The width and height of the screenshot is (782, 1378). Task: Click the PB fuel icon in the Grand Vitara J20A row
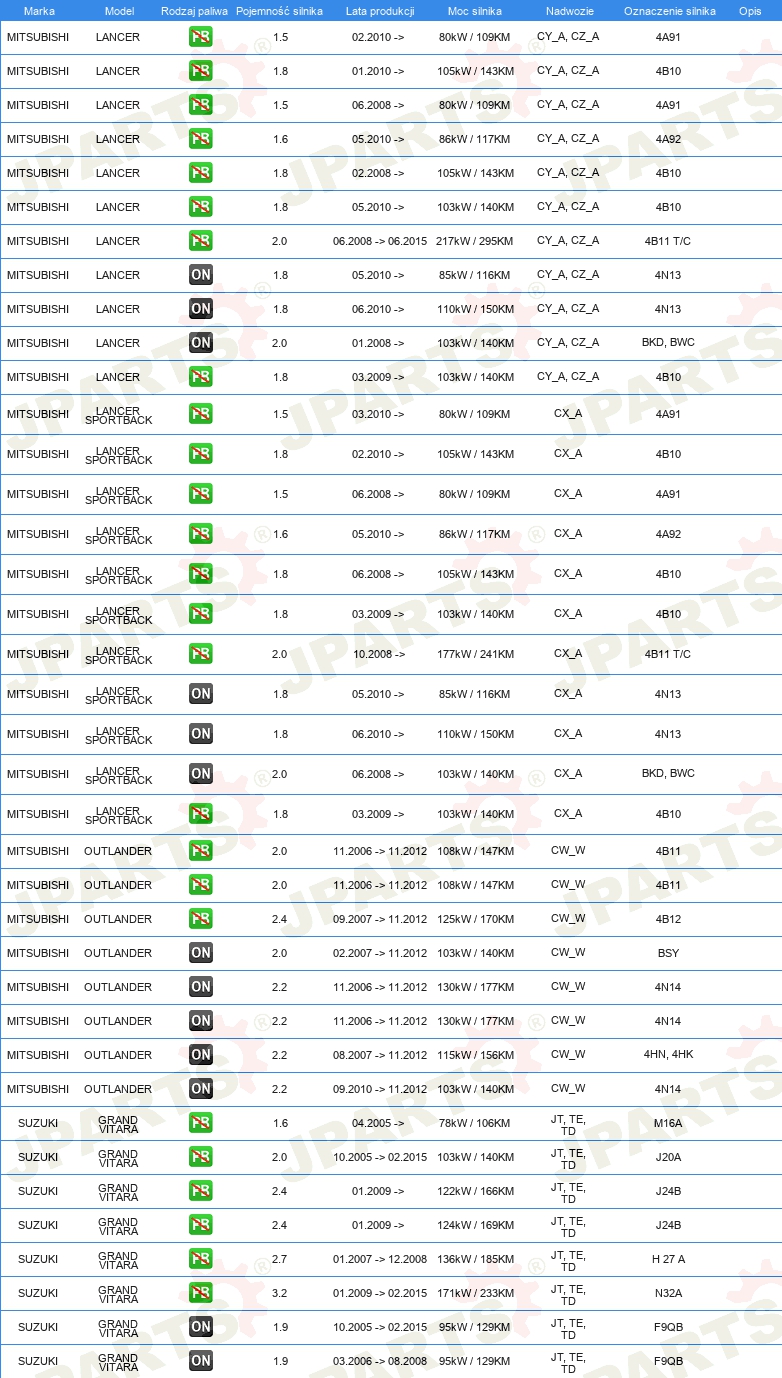point(200,1157)
